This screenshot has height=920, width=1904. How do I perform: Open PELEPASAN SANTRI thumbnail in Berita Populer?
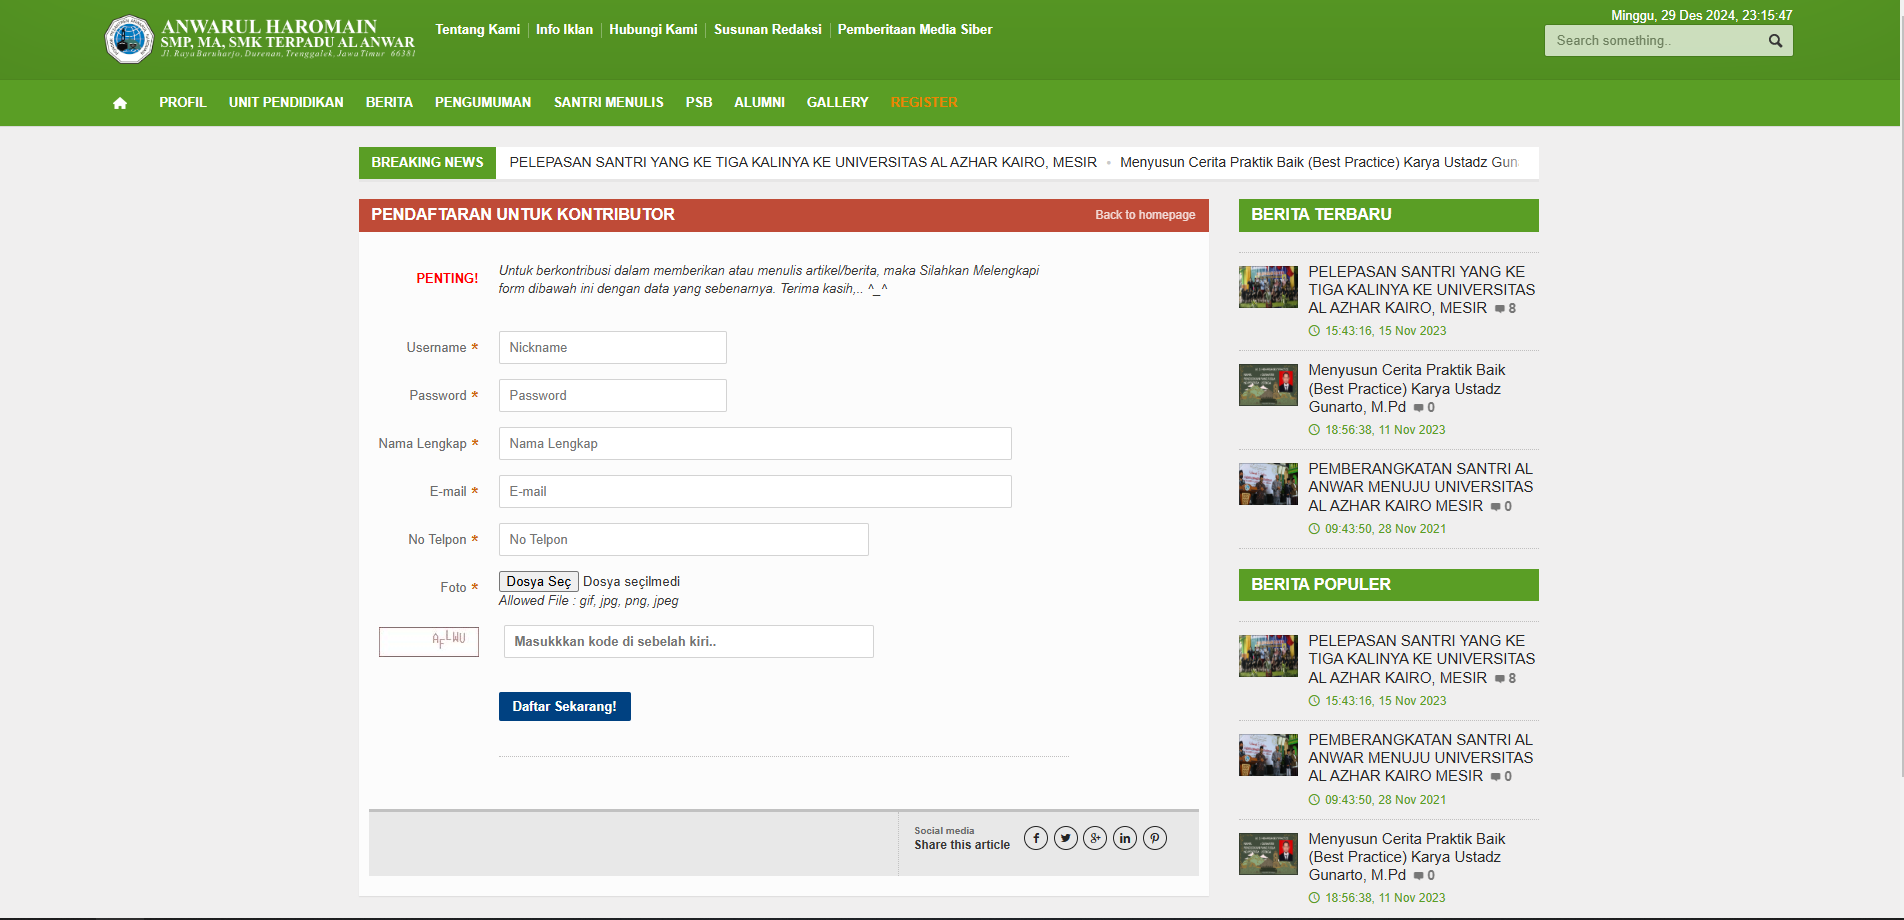point(1268,656)
